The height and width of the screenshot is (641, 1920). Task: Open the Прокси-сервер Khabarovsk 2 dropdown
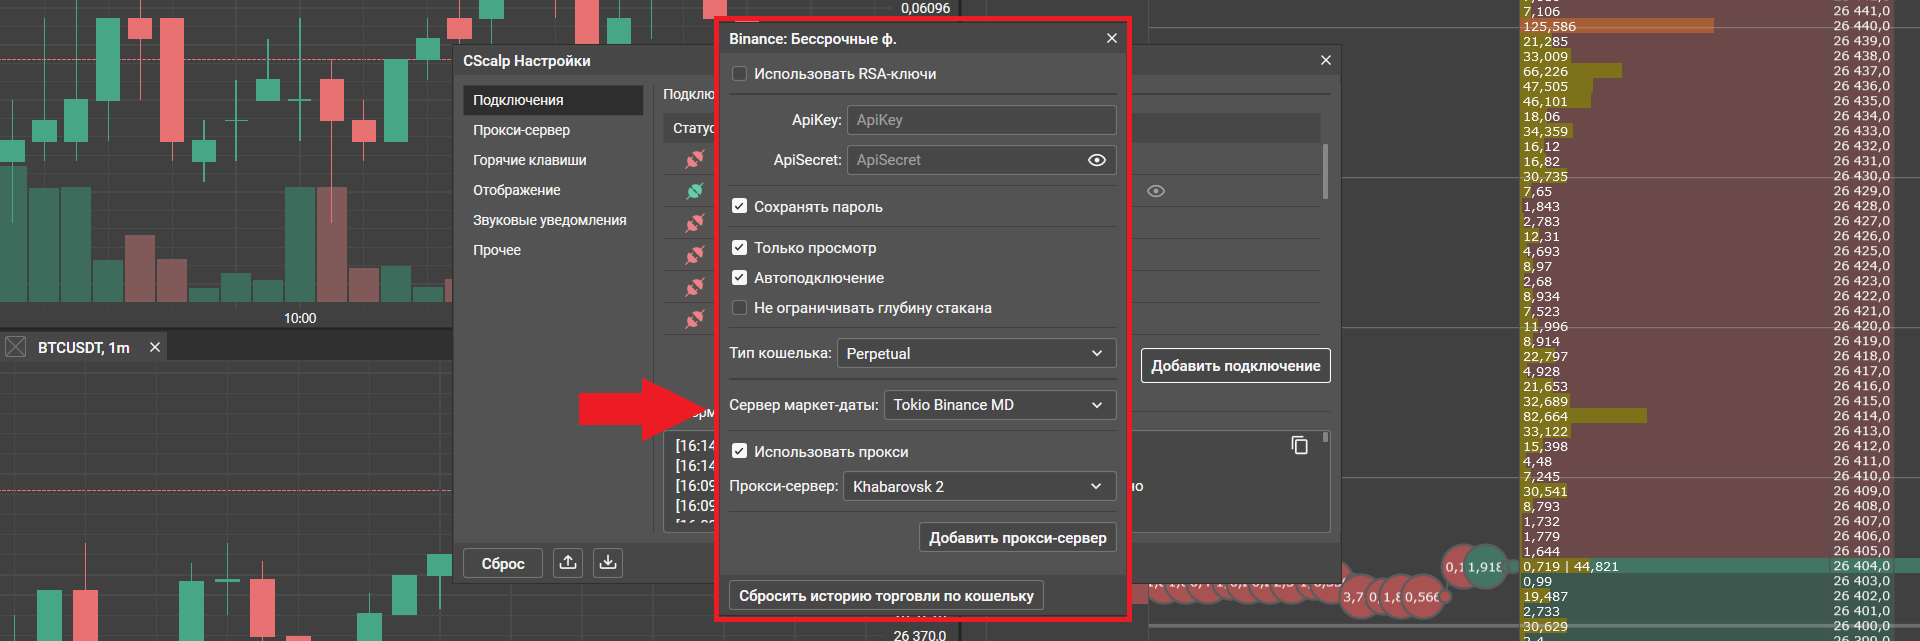coord(980,486)
